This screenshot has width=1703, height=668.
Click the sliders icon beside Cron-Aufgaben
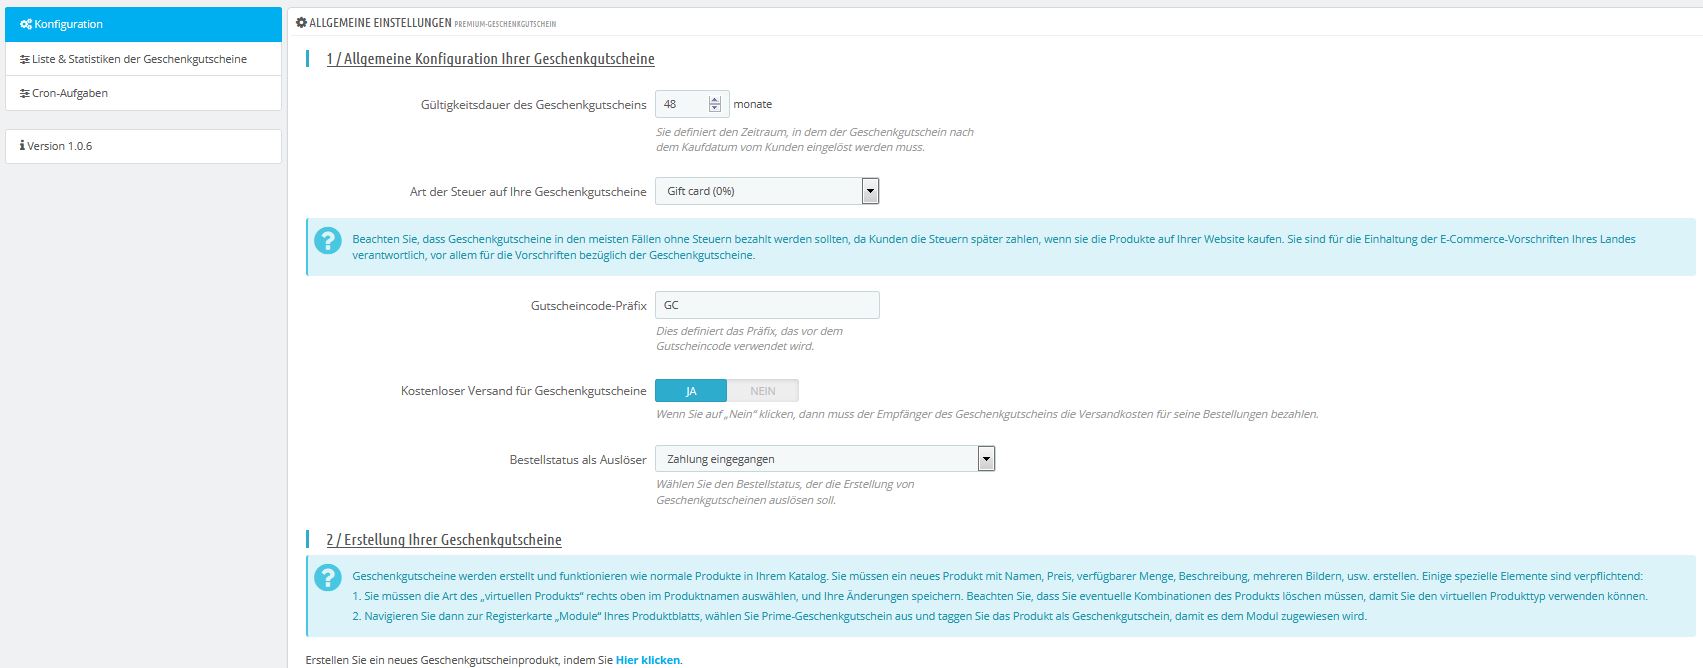(x=25, y=93)
